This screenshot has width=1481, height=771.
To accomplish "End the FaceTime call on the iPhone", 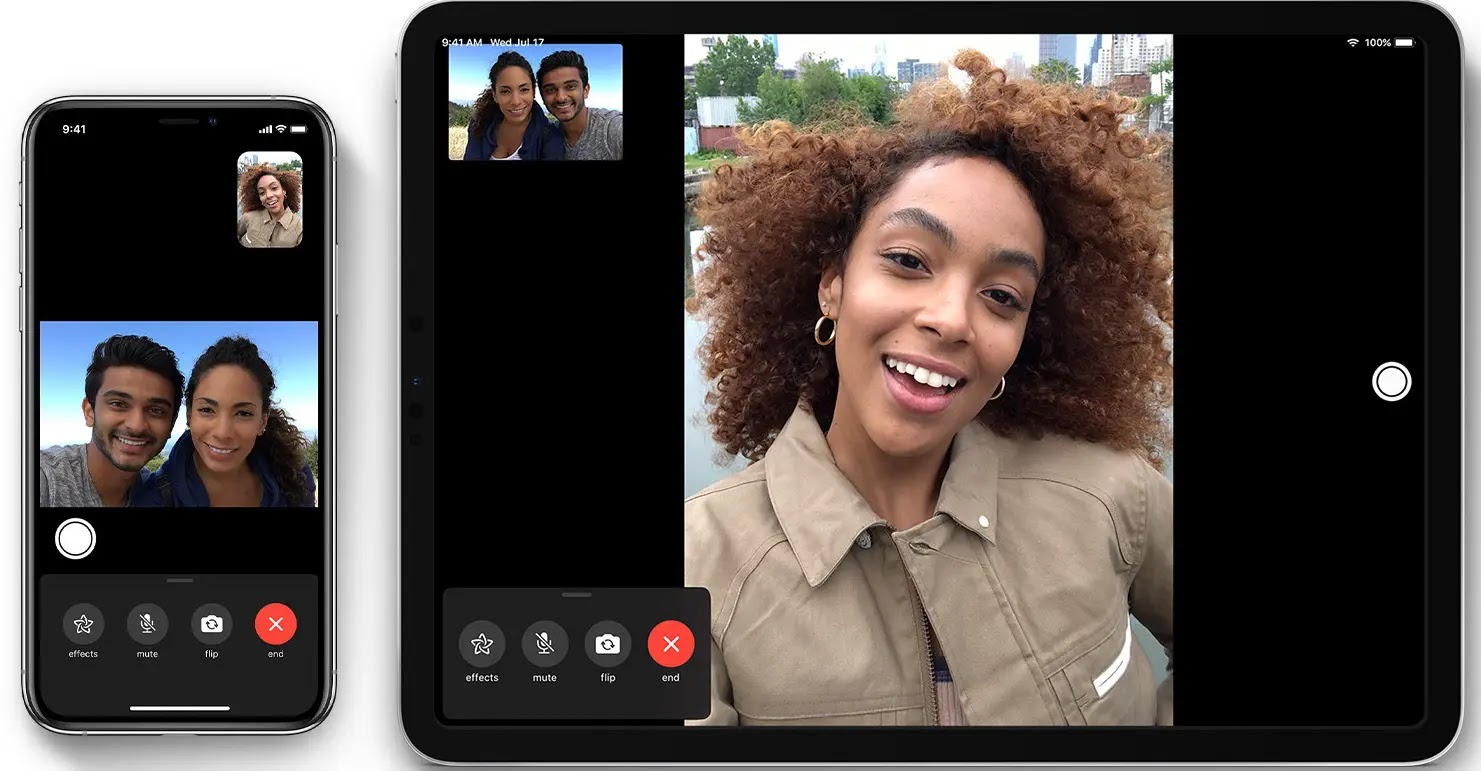I will [x=275, y=624].
